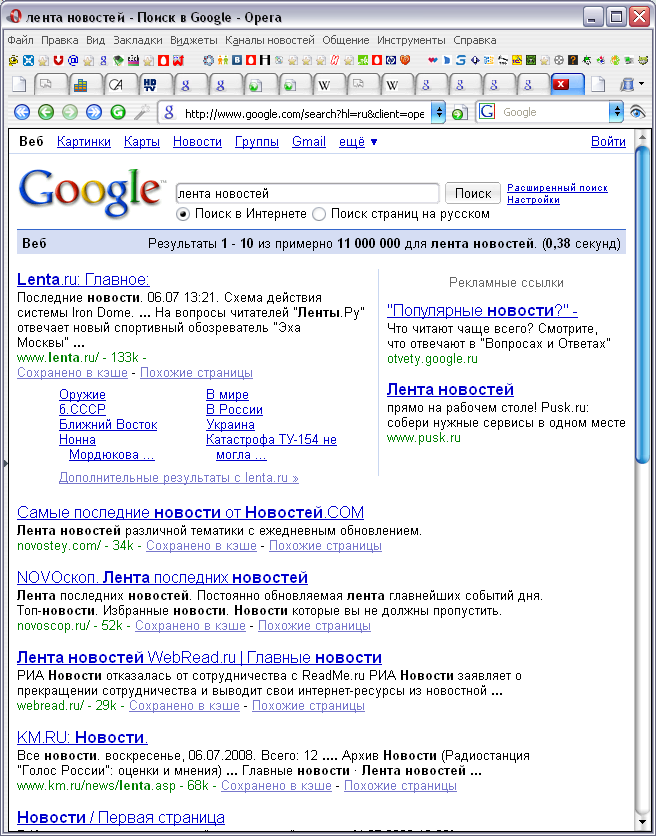The height and width of the screenshot is (836, 656).
Task: Click the Поиск search button
Action: [x=473, y=193]
